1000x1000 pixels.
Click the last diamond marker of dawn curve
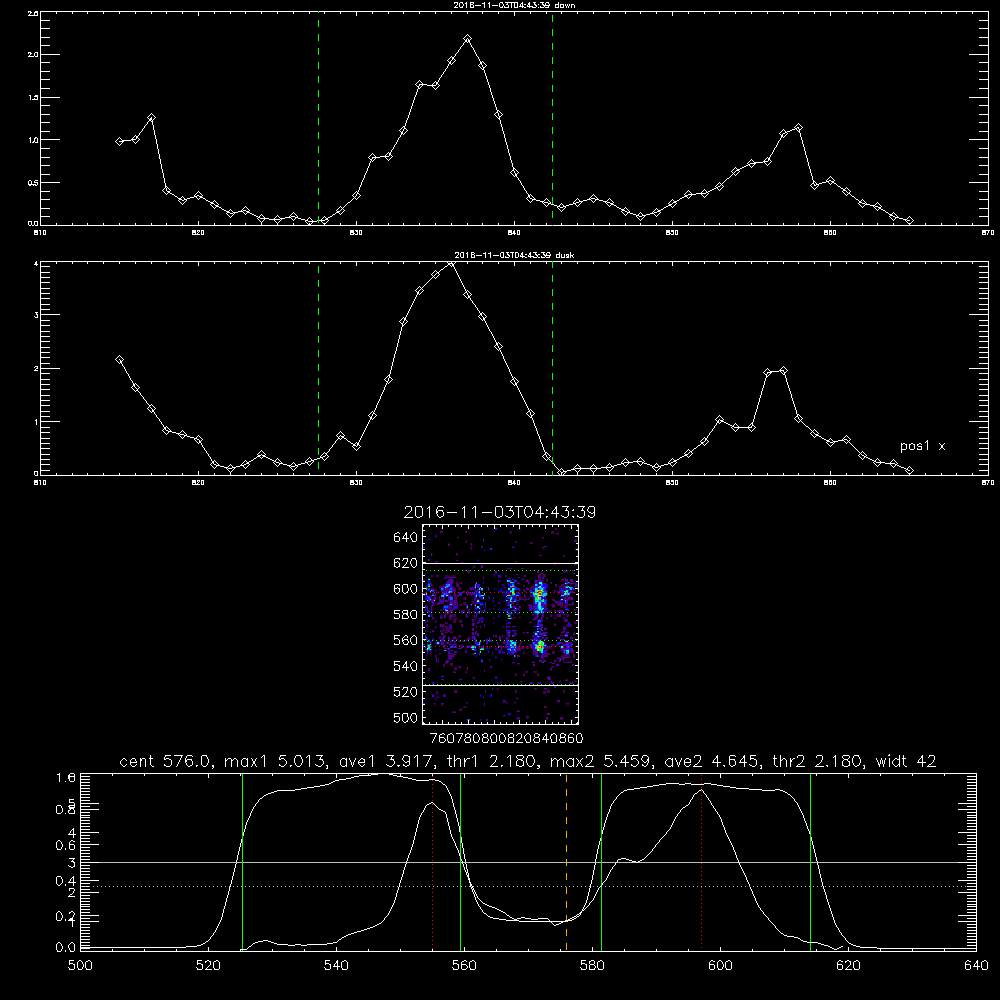(x=909, y=221)
